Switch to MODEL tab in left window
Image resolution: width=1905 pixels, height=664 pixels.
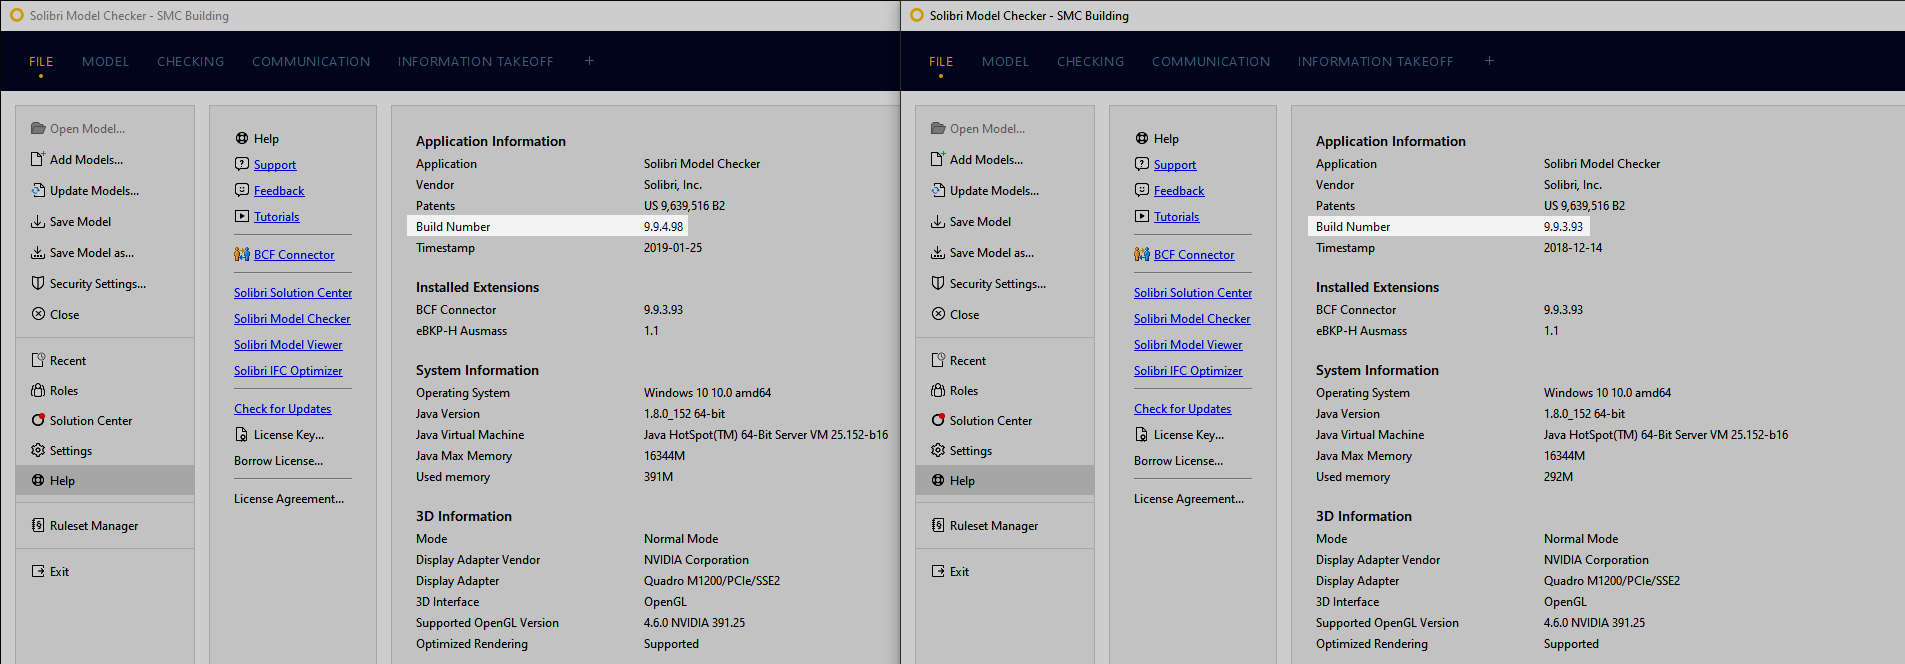[105, 62]
